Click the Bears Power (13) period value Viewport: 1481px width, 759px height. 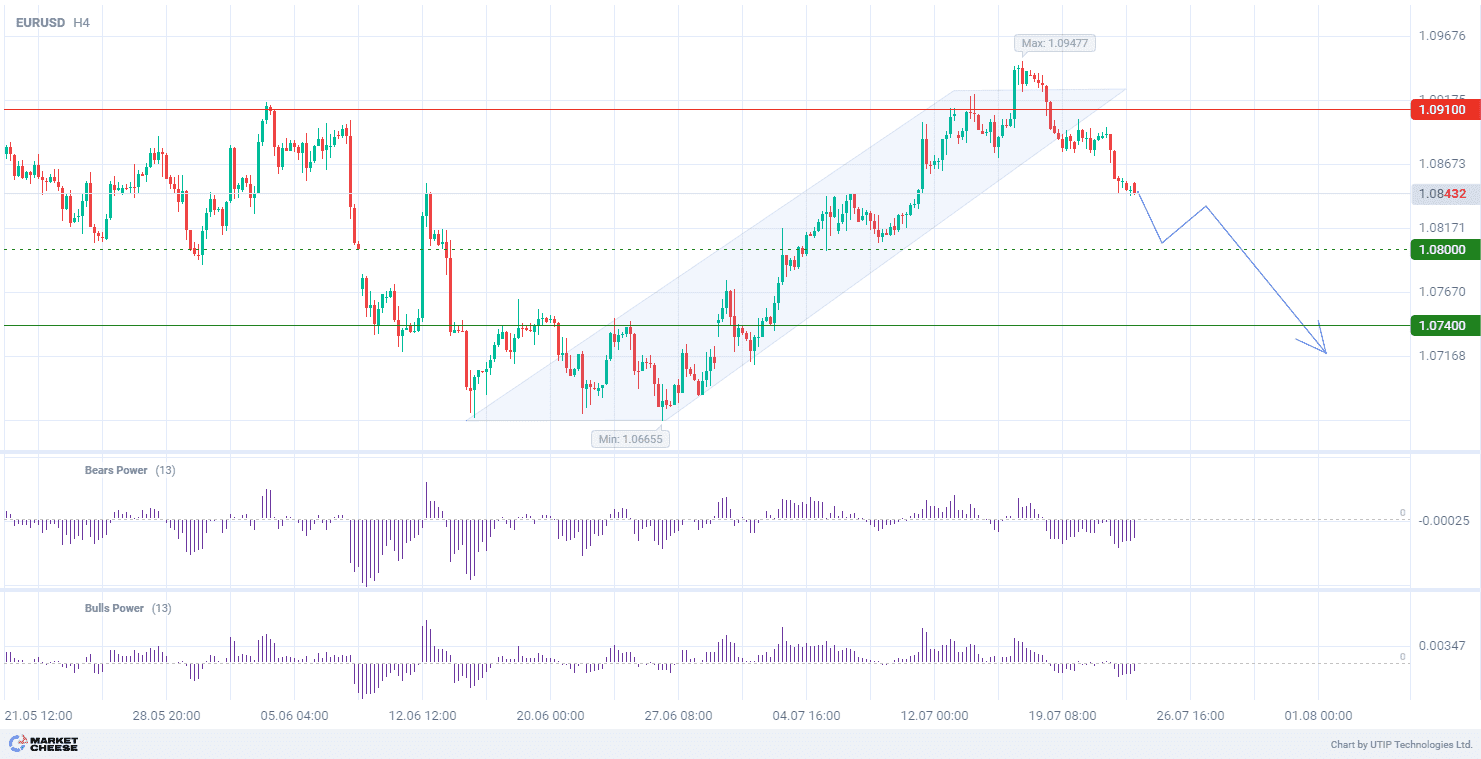[x=165, y=470]
